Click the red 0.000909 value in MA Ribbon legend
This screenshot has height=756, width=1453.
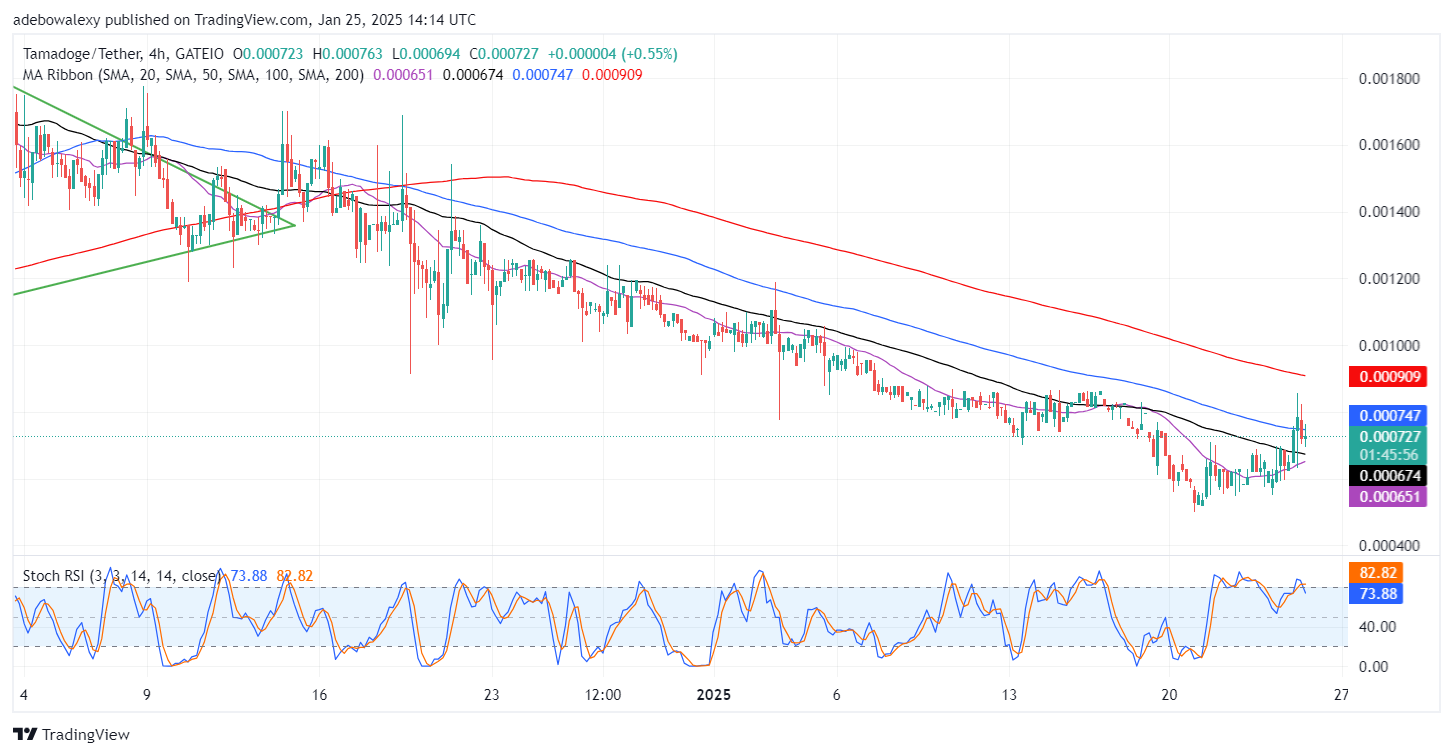pos(612,74)
